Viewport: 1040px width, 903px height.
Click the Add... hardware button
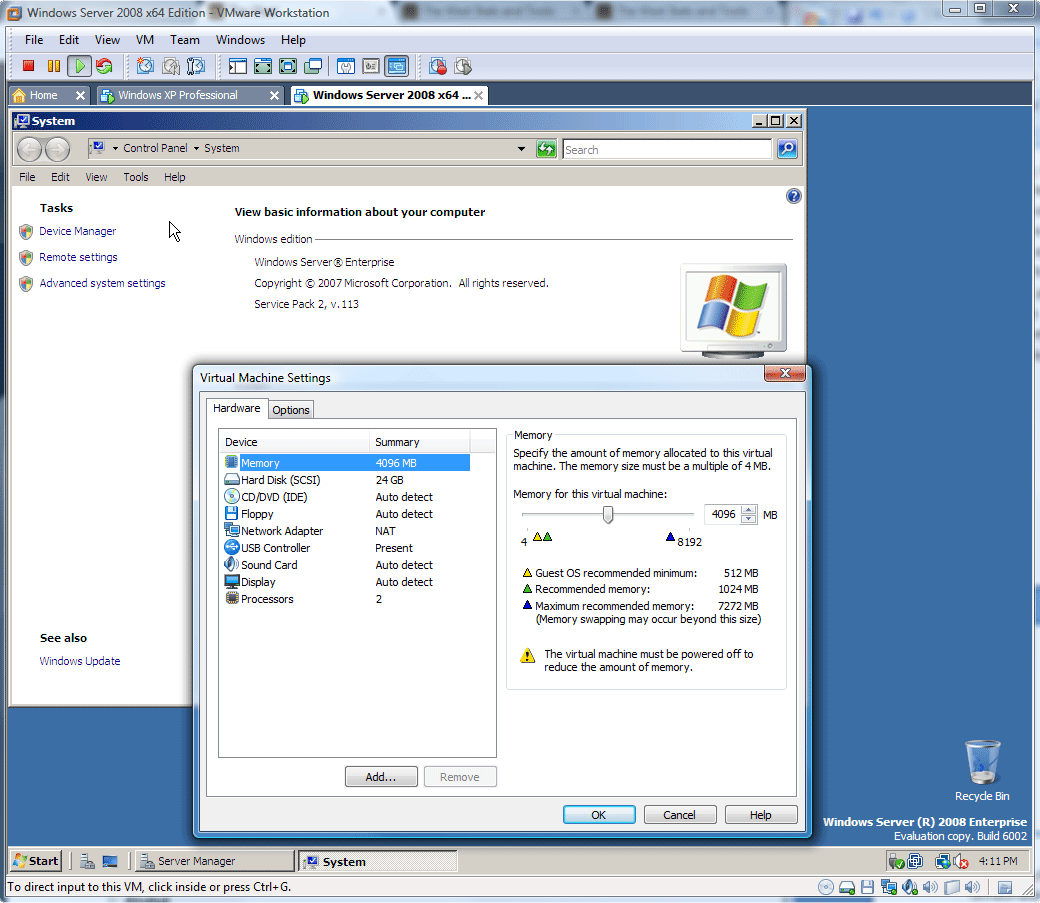[381, 777]
